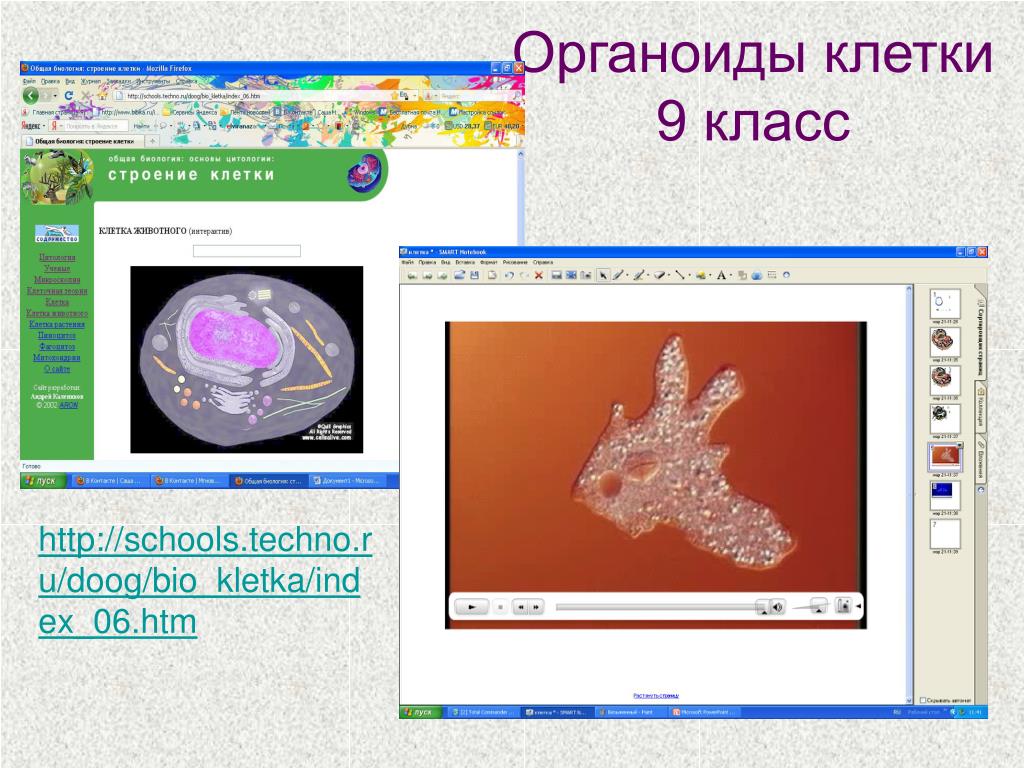1024x768 pixels.
Task: Click Undo in SMART Notebook toolbar
Action: (x=509, y=275)
